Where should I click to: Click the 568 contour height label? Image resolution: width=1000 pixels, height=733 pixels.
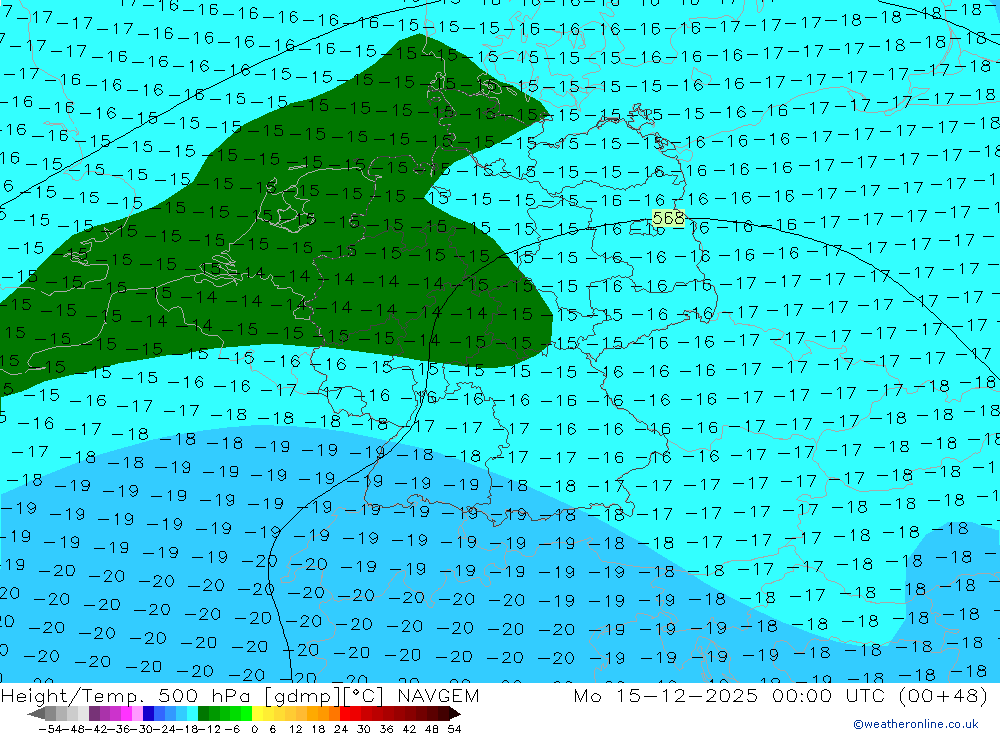[x=667, y=218]
